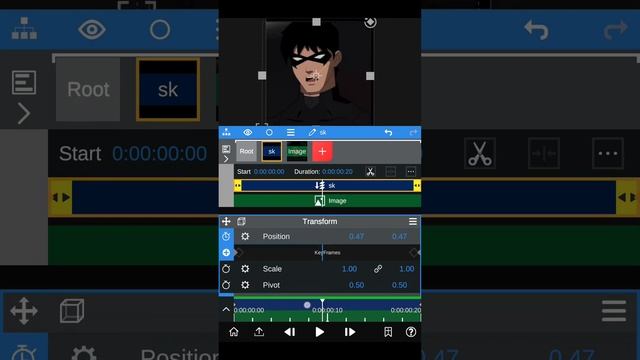Open more clip options ellipsis
This screenshot has height=360, width=640.
point(411,171)
